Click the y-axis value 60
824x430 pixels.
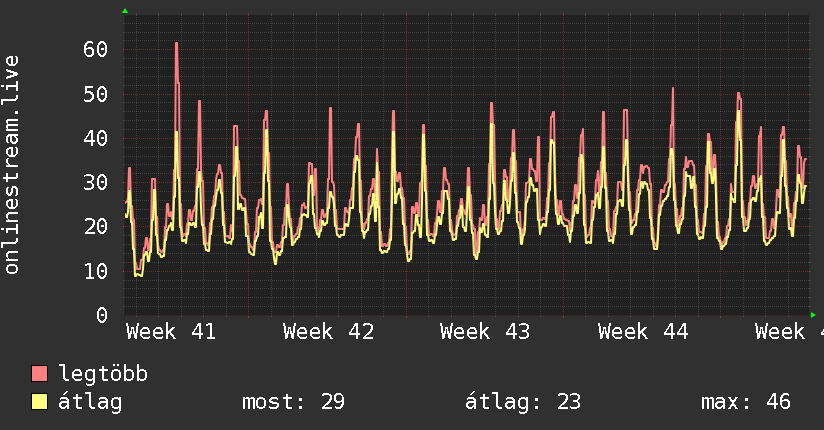click(96, 50)
